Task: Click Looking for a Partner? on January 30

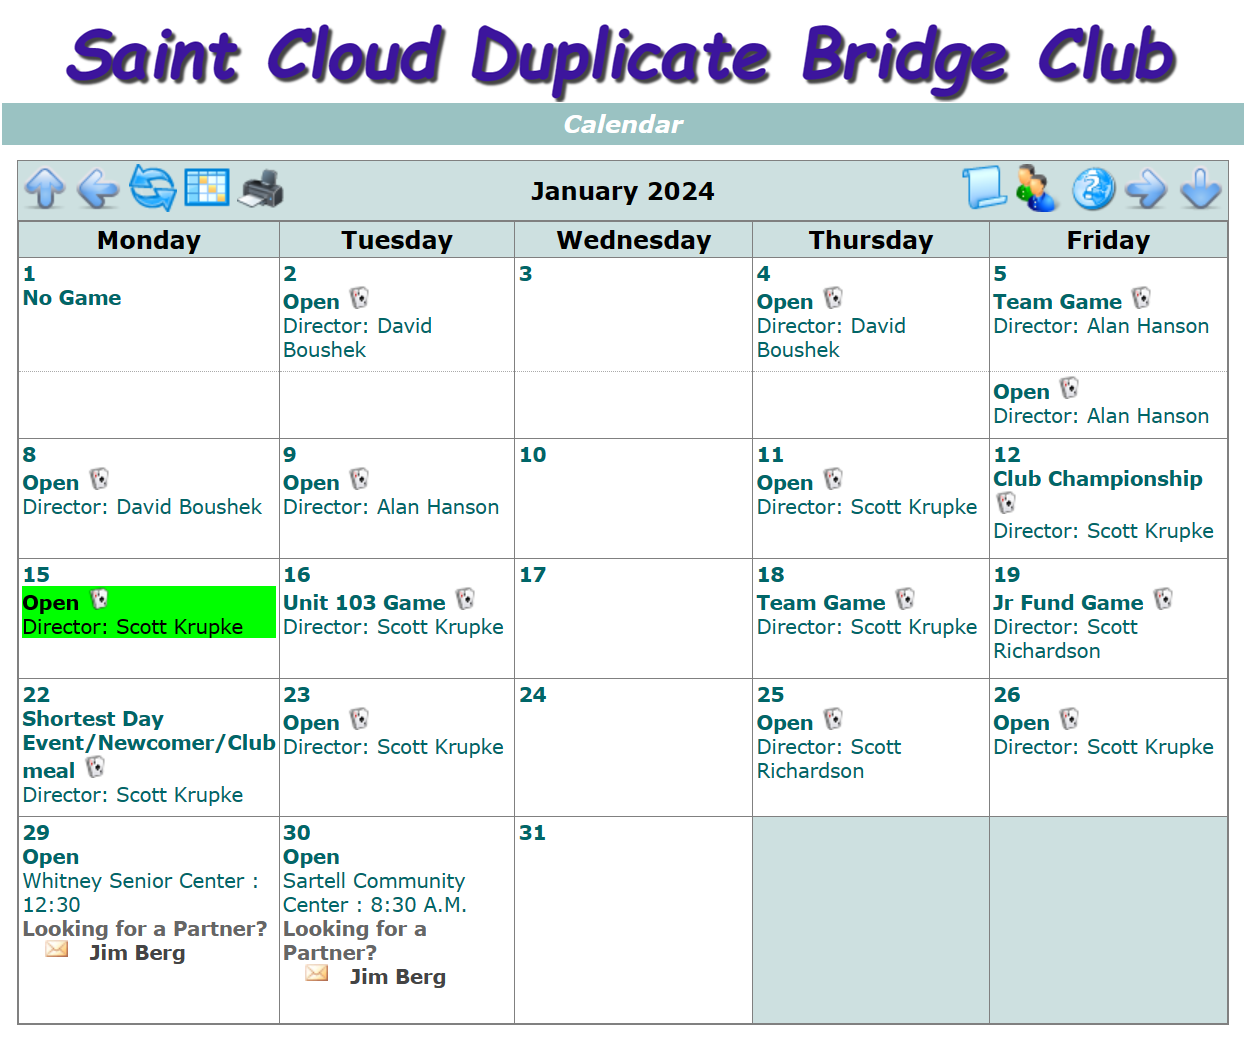Action: [355, 941]
